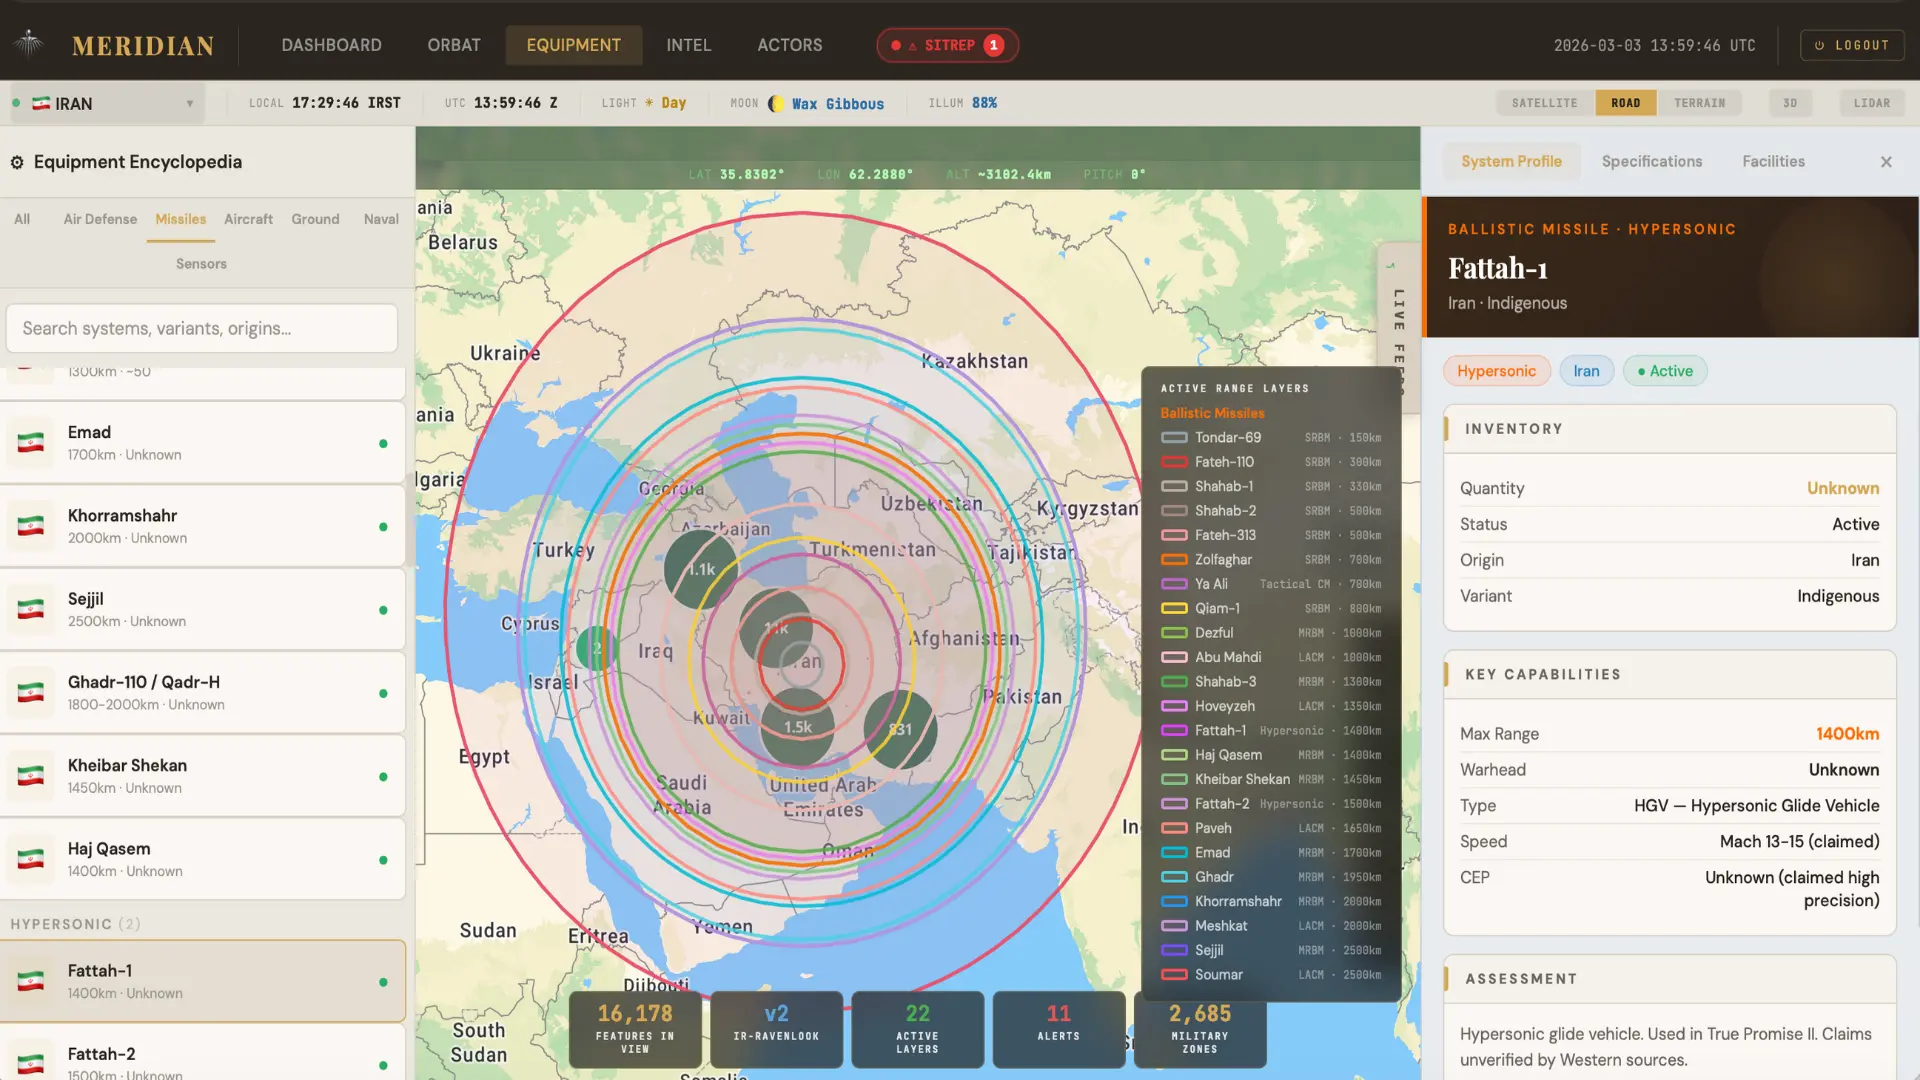Click the 831 map cluster marker
The width and height of the screenshot is (1920, 1080).
point(900,729)
